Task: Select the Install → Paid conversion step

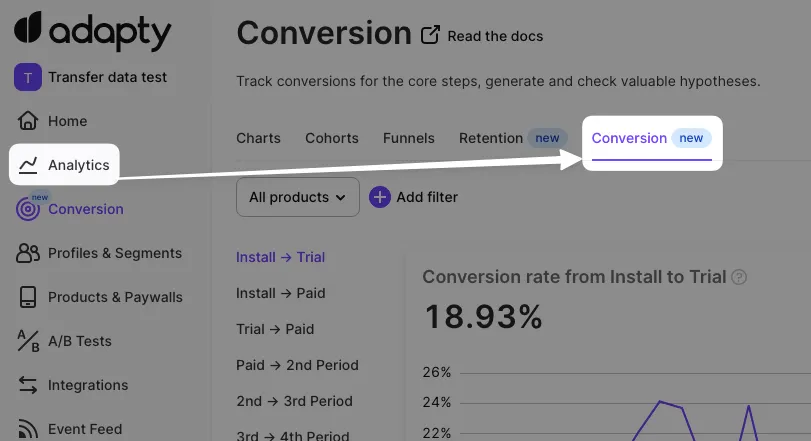Action: 280,293
